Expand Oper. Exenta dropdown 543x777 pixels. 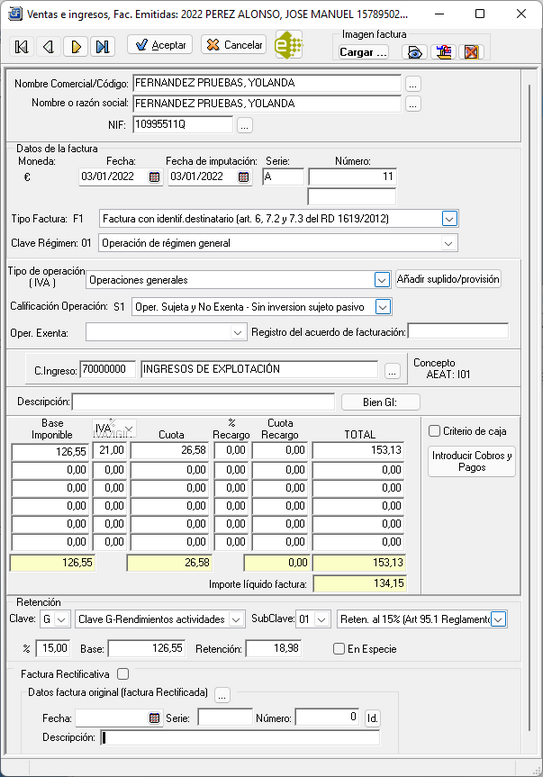click(x=237, y=333)
